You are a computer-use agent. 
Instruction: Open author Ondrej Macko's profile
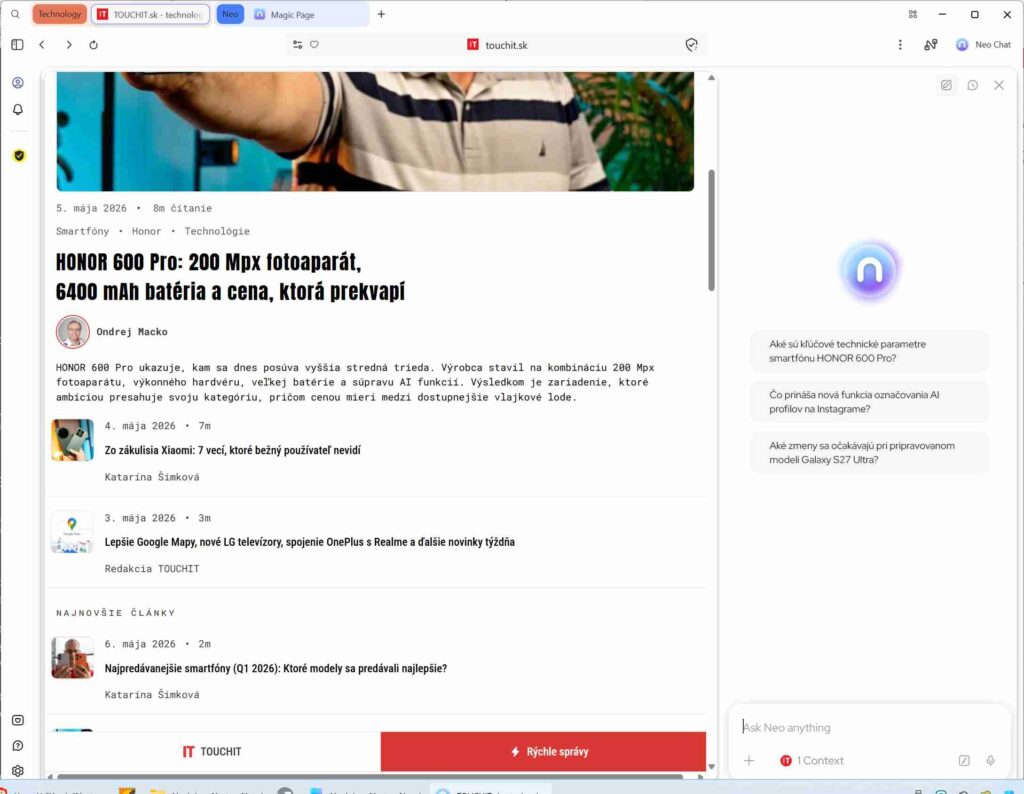(x=132, y=332)
